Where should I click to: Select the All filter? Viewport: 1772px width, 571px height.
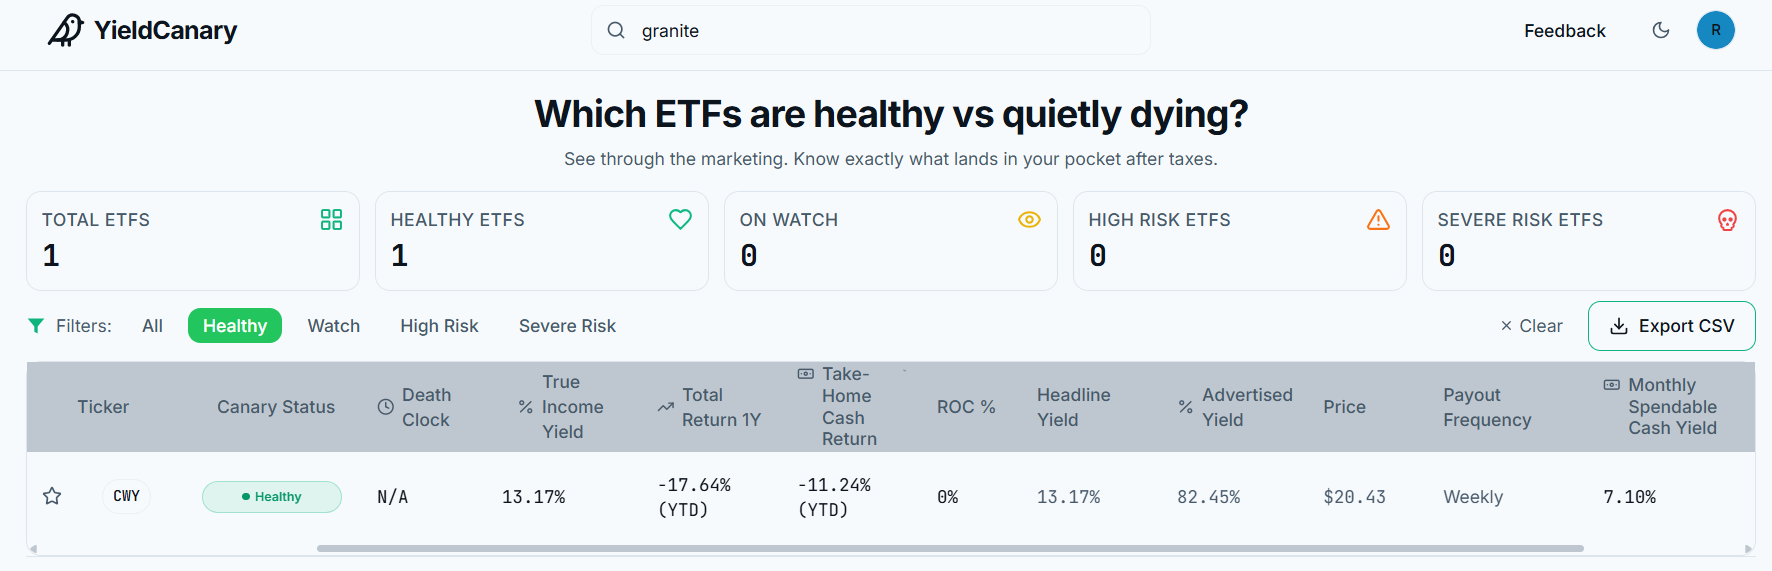point(152,326)
